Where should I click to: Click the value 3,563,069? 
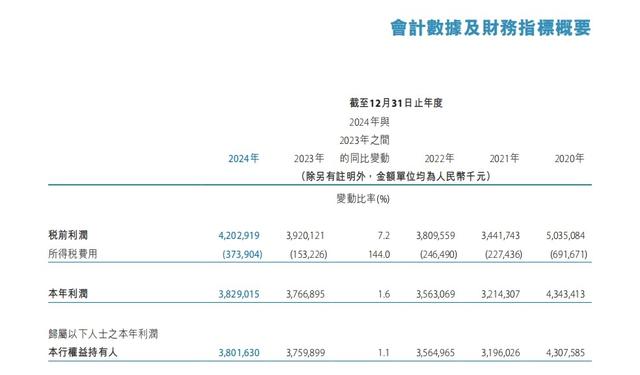436,294
